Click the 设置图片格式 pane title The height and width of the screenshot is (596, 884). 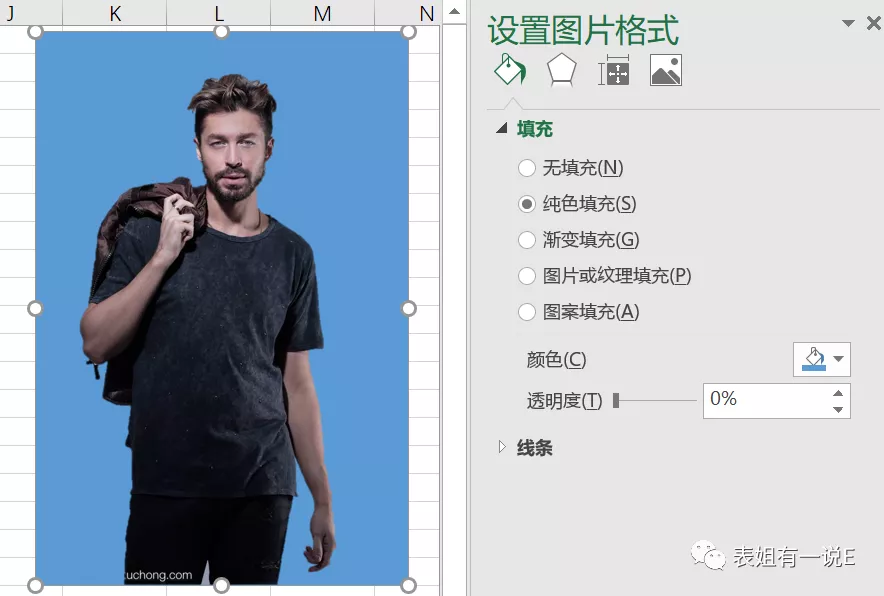pos(583,30)
